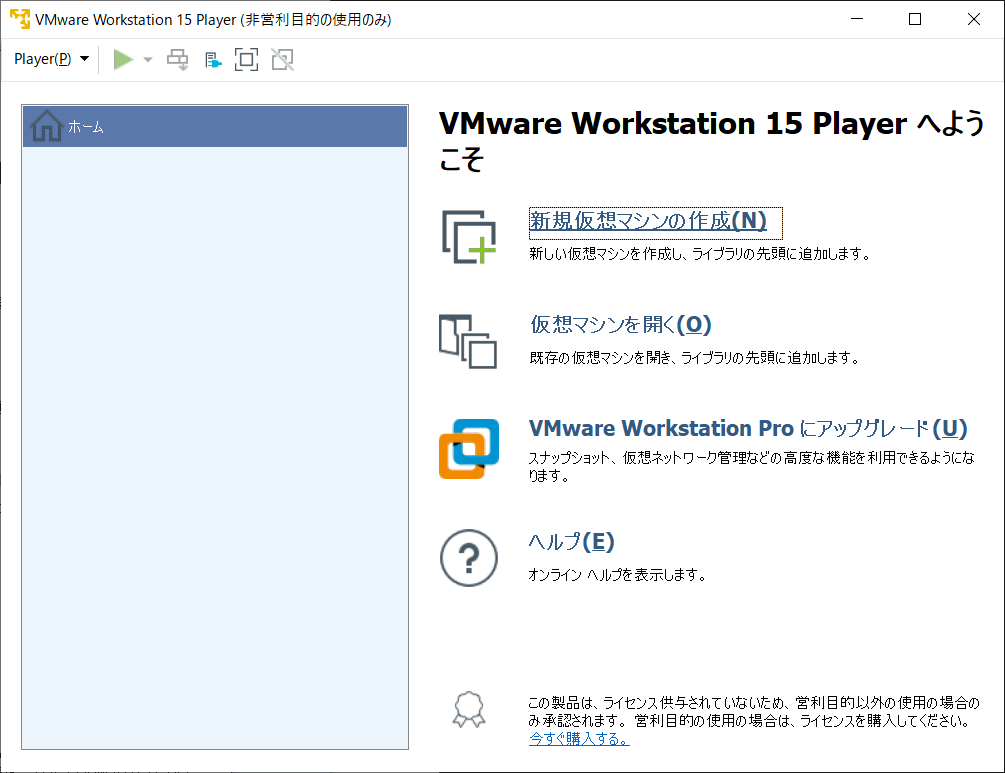Minimize the VMware Player window
Viewport: 1005px width, 773px height.
tap(857, 19)
